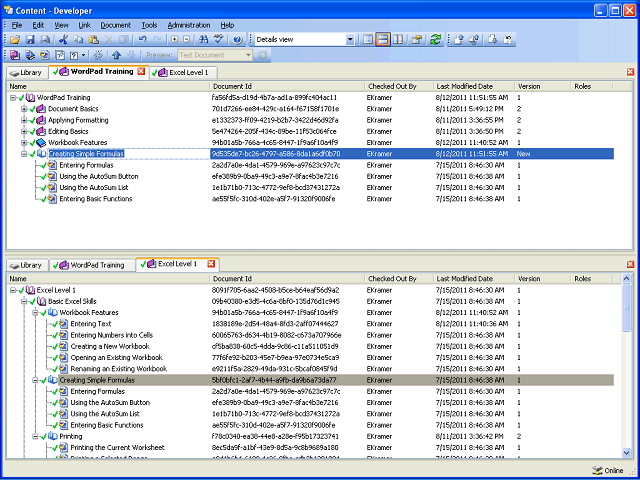
Task: Click the Undo arrow icon
Action: click(142, 40)
